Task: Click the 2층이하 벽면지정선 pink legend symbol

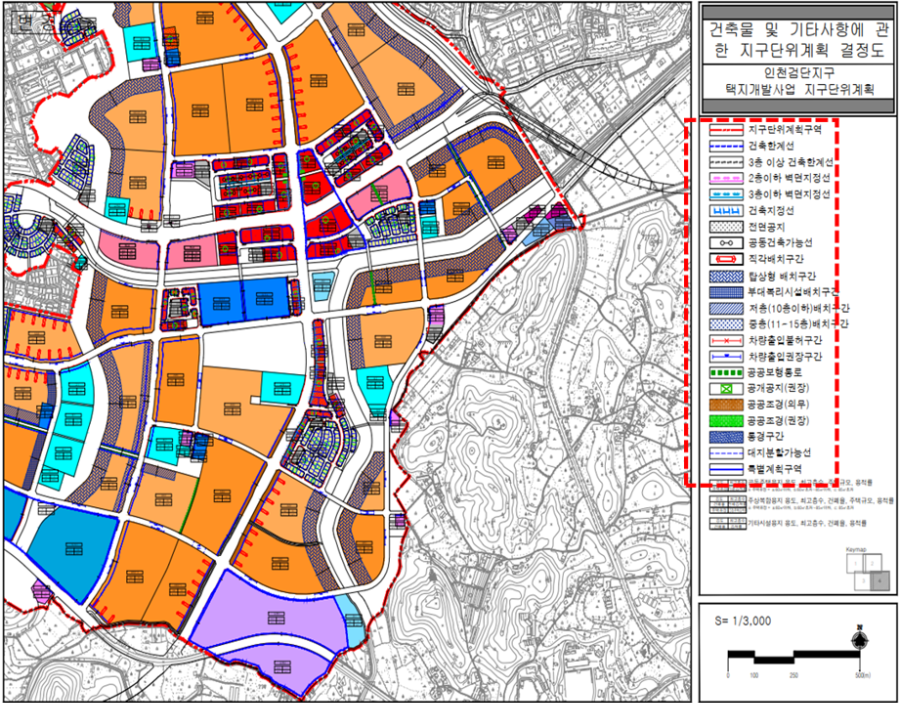Action: pyautogui.click(x=726, y=178)
